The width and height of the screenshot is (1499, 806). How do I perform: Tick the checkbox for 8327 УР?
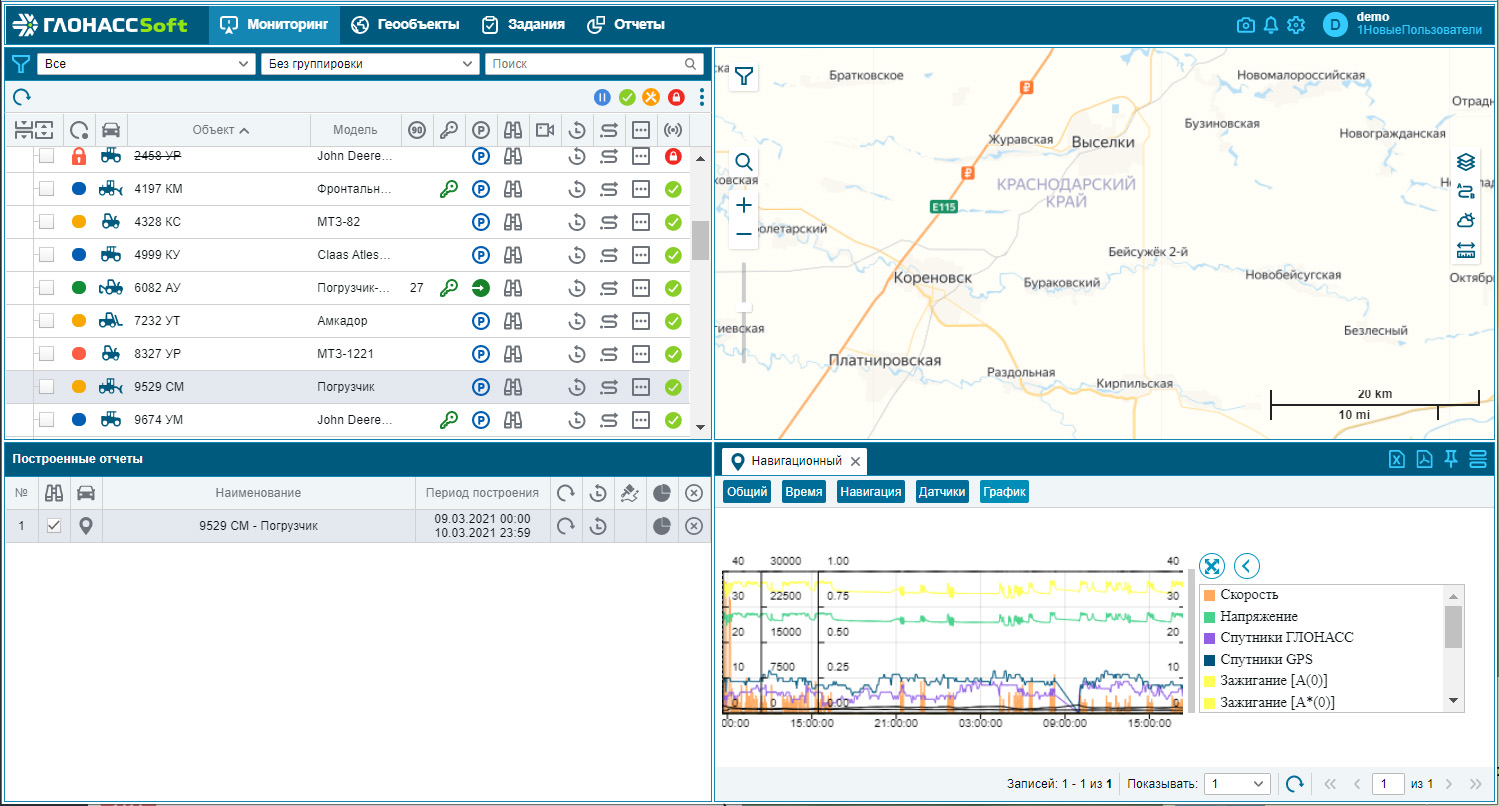pyautogui.click(x=46, y=353)
